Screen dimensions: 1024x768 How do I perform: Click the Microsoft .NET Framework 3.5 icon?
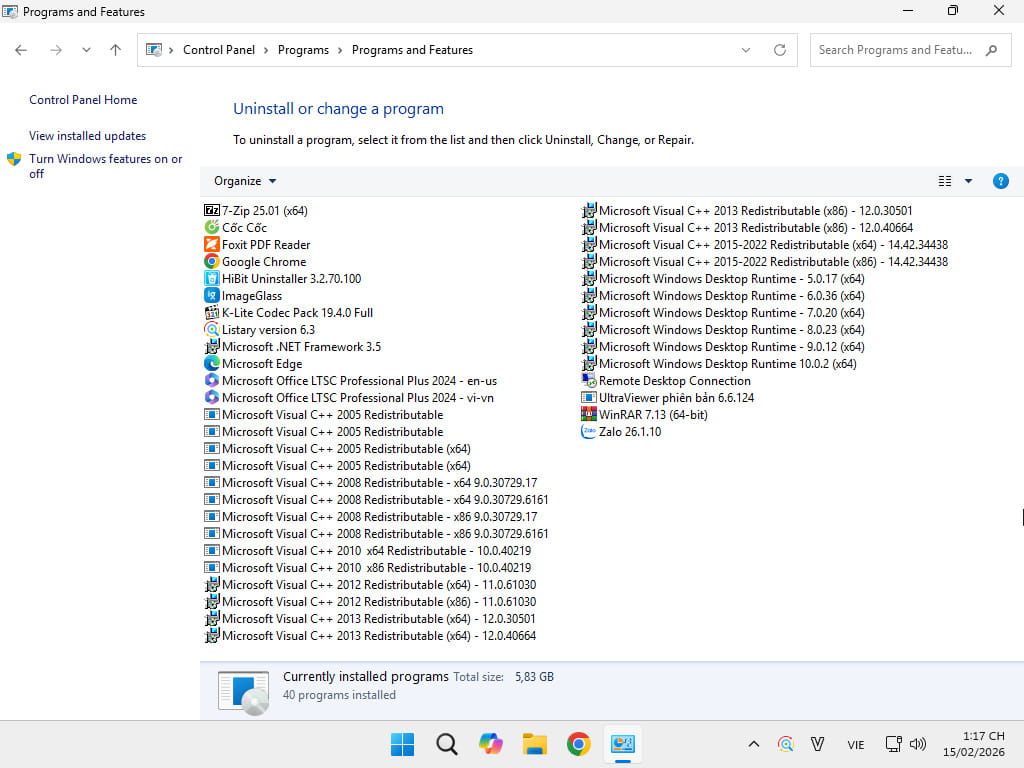[x=212, y=346]
